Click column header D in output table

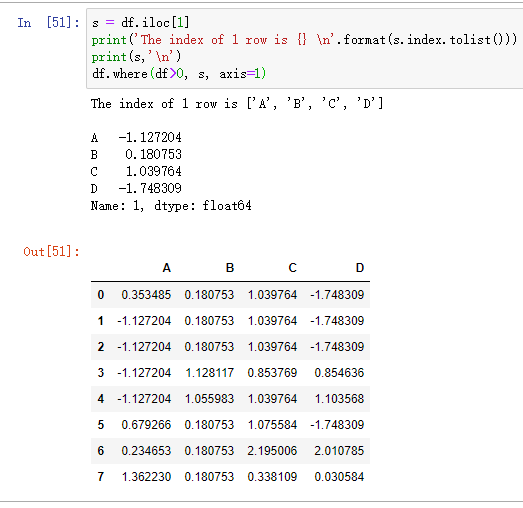click(360, 268)
